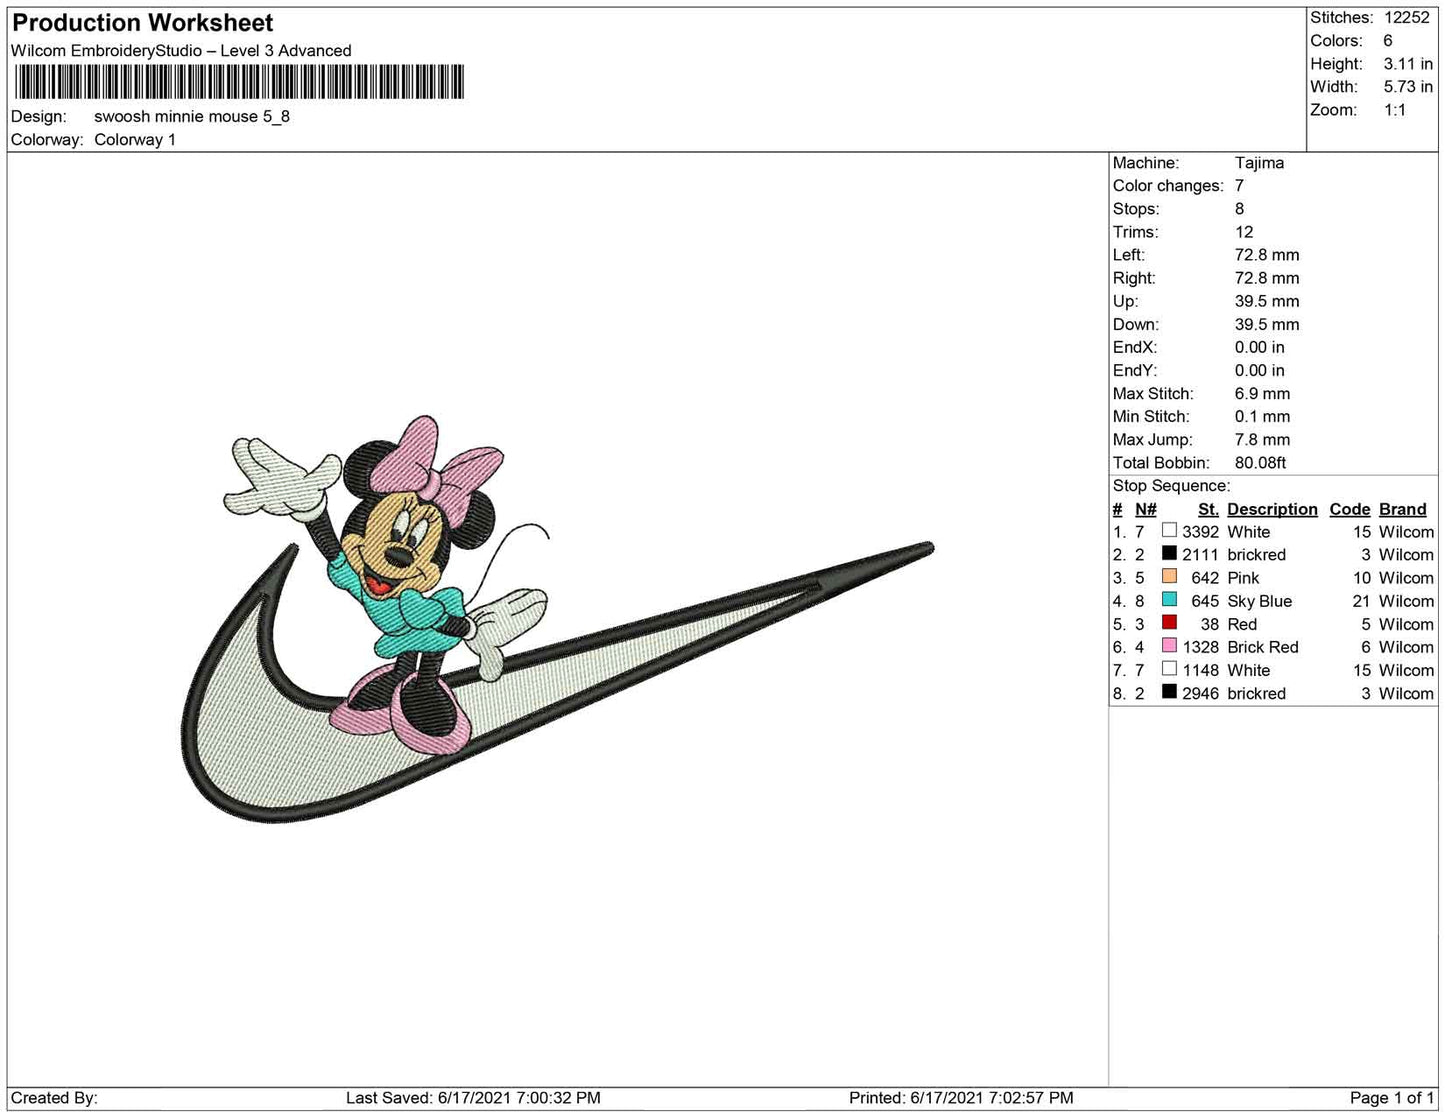Click the "Right:" label
Viewport: 1445px width, 1112px height.
(1134, 277)
